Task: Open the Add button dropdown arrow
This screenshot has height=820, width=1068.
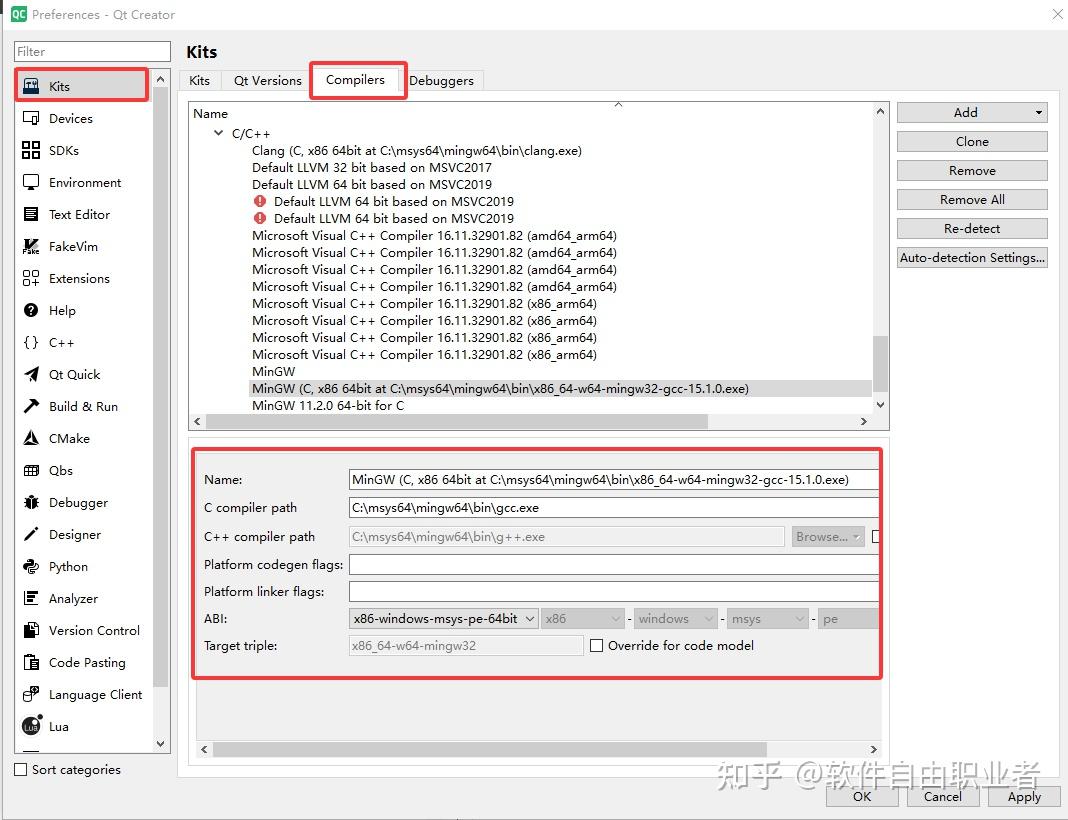Action: coord(1037,112)
